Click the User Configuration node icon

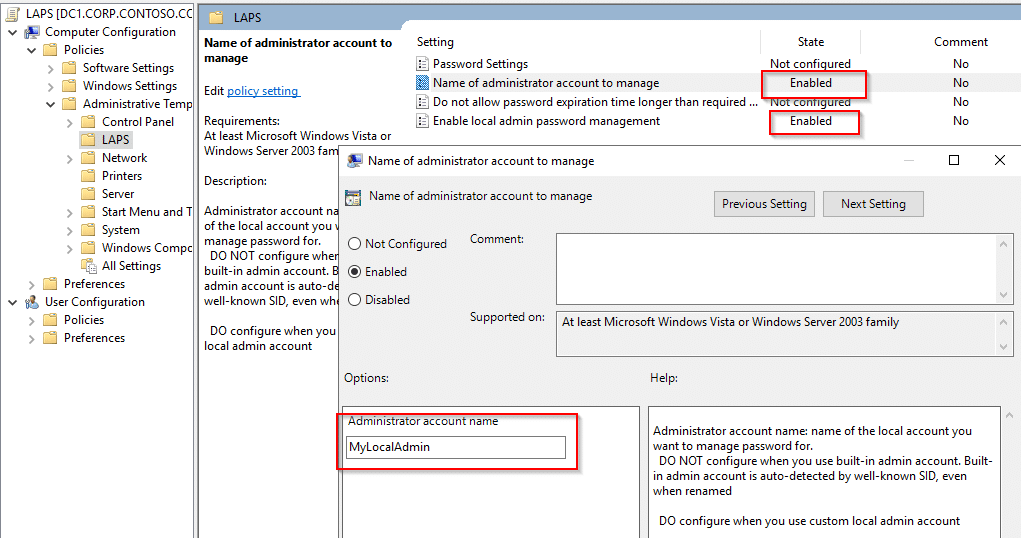32,302
